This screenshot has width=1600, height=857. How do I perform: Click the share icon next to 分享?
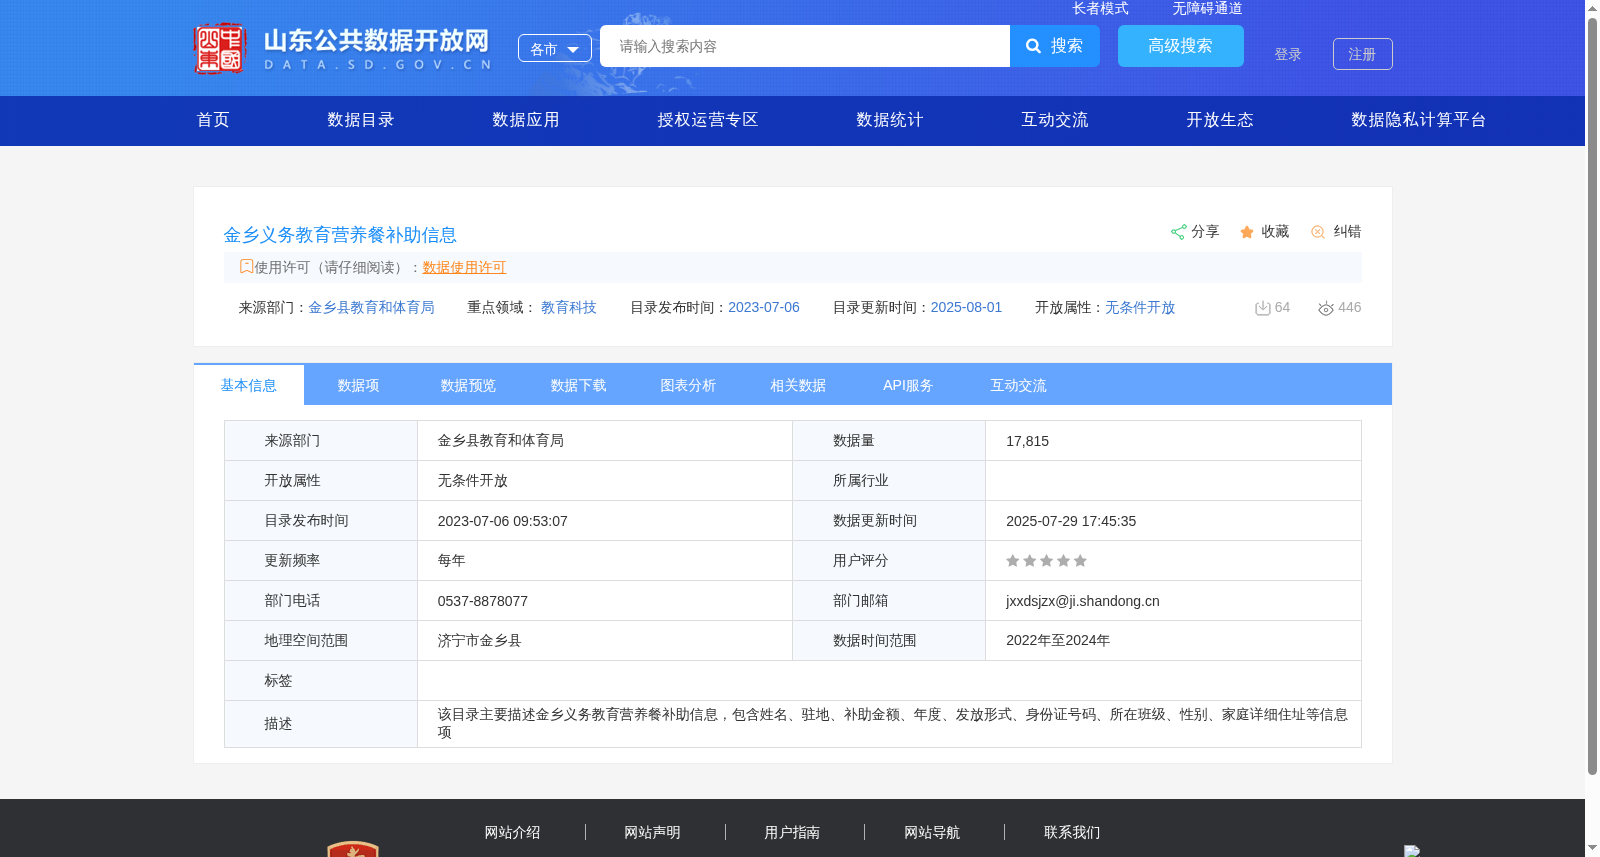click(1178, 232)
